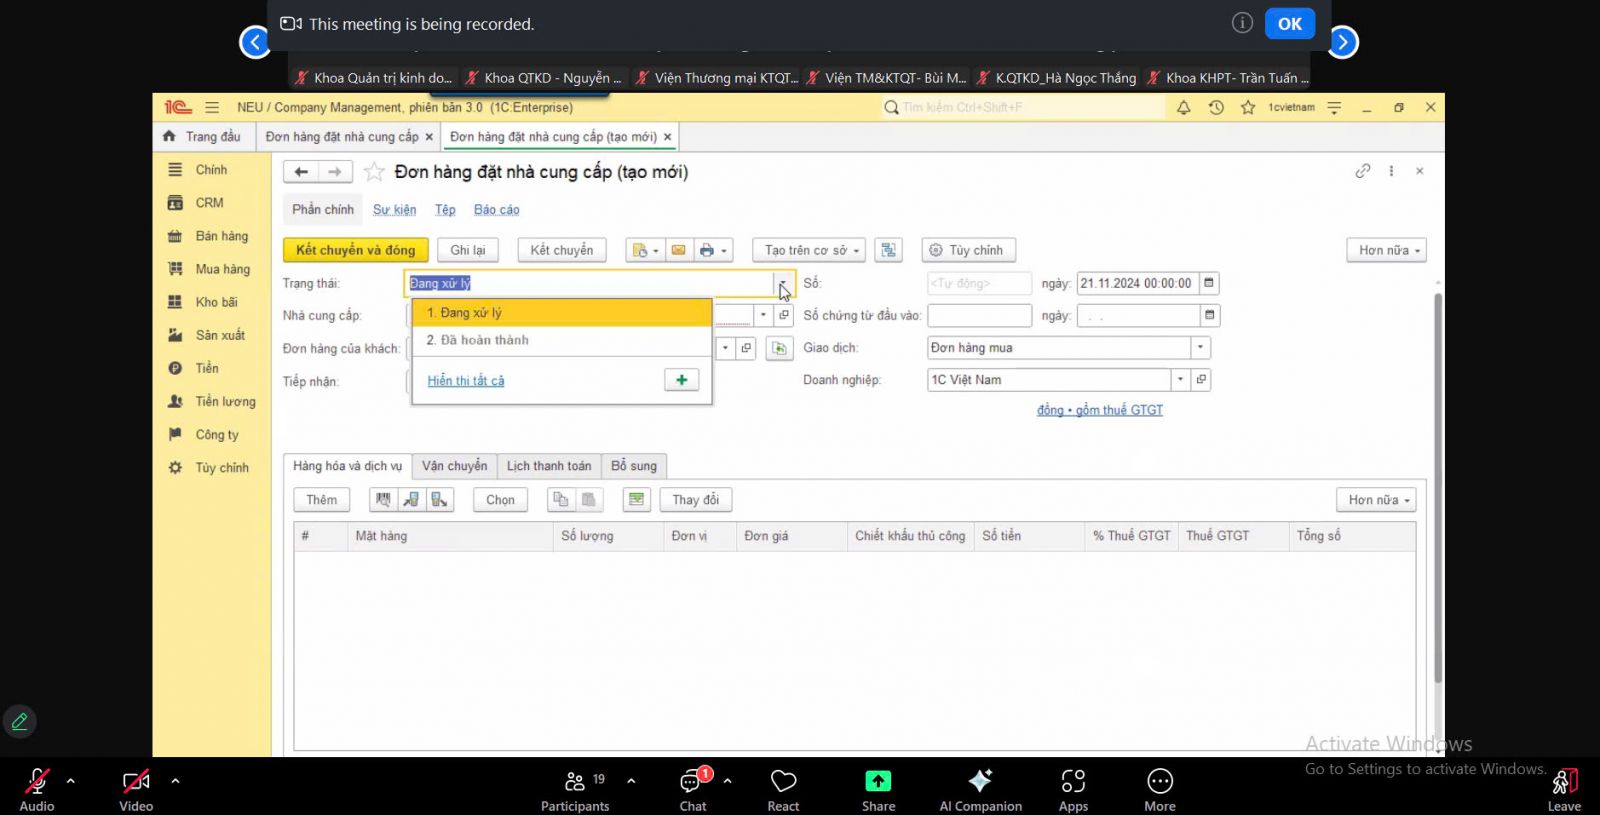Open the notifications bell icon
The image size is (1600, 815).
1183,107
